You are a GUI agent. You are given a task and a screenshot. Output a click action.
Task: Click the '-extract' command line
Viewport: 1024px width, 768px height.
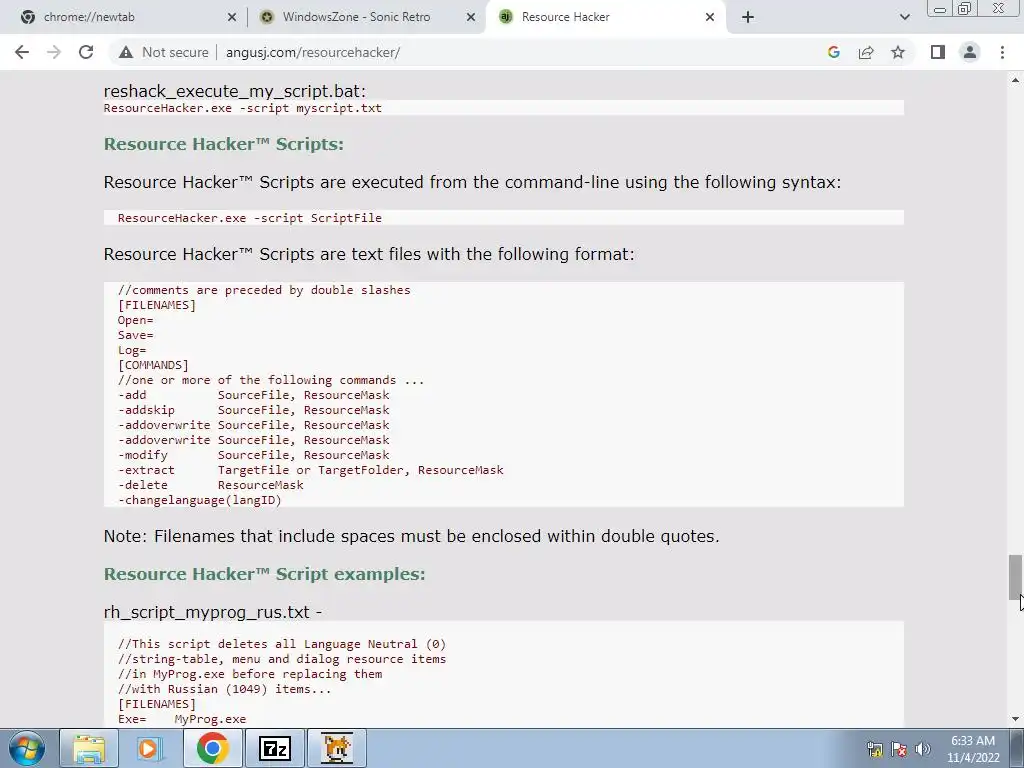pos(311,470)
